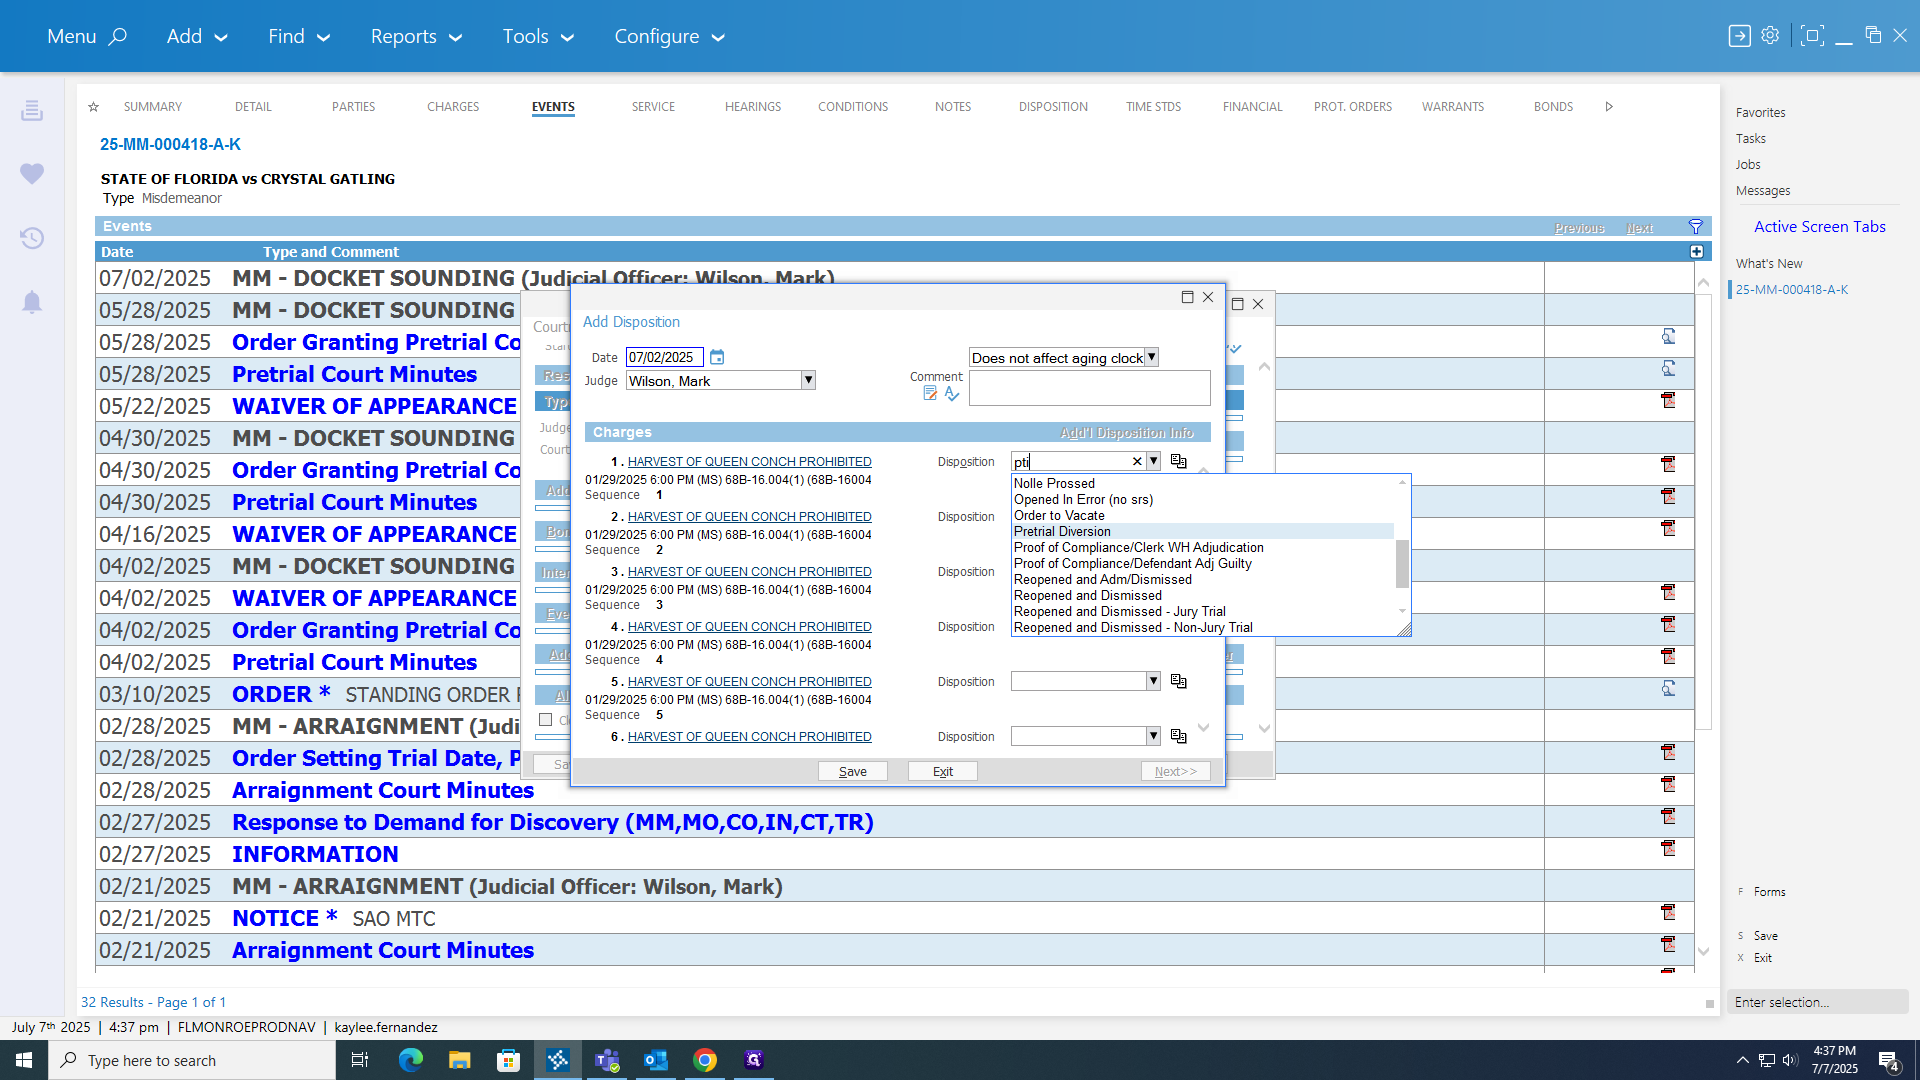
Task: Expand the Configure menu in the top bar
Action: coord(669,36)
